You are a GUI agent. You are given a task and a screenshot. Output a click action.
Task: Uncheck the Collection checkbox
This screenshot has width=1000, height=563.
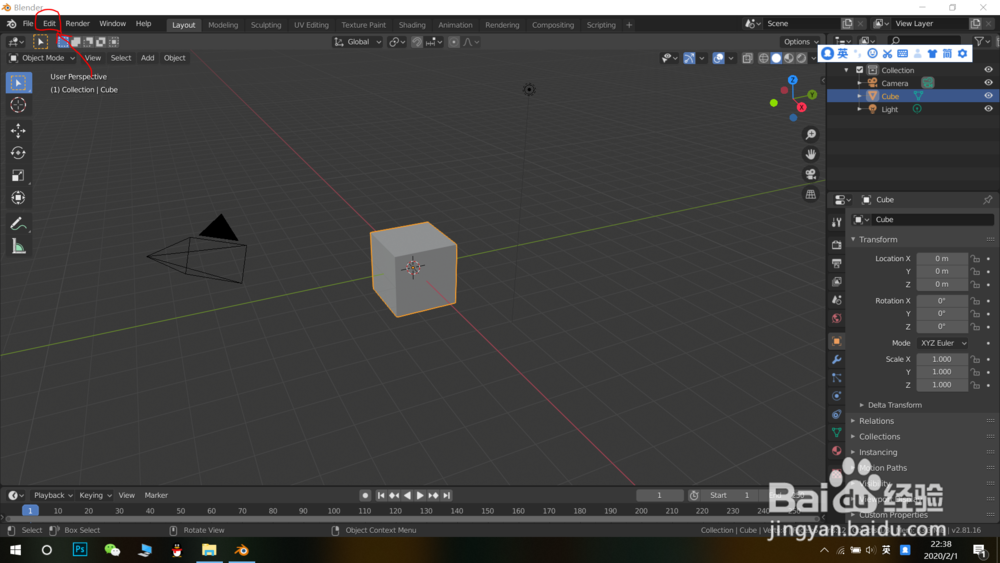point(860,69)
